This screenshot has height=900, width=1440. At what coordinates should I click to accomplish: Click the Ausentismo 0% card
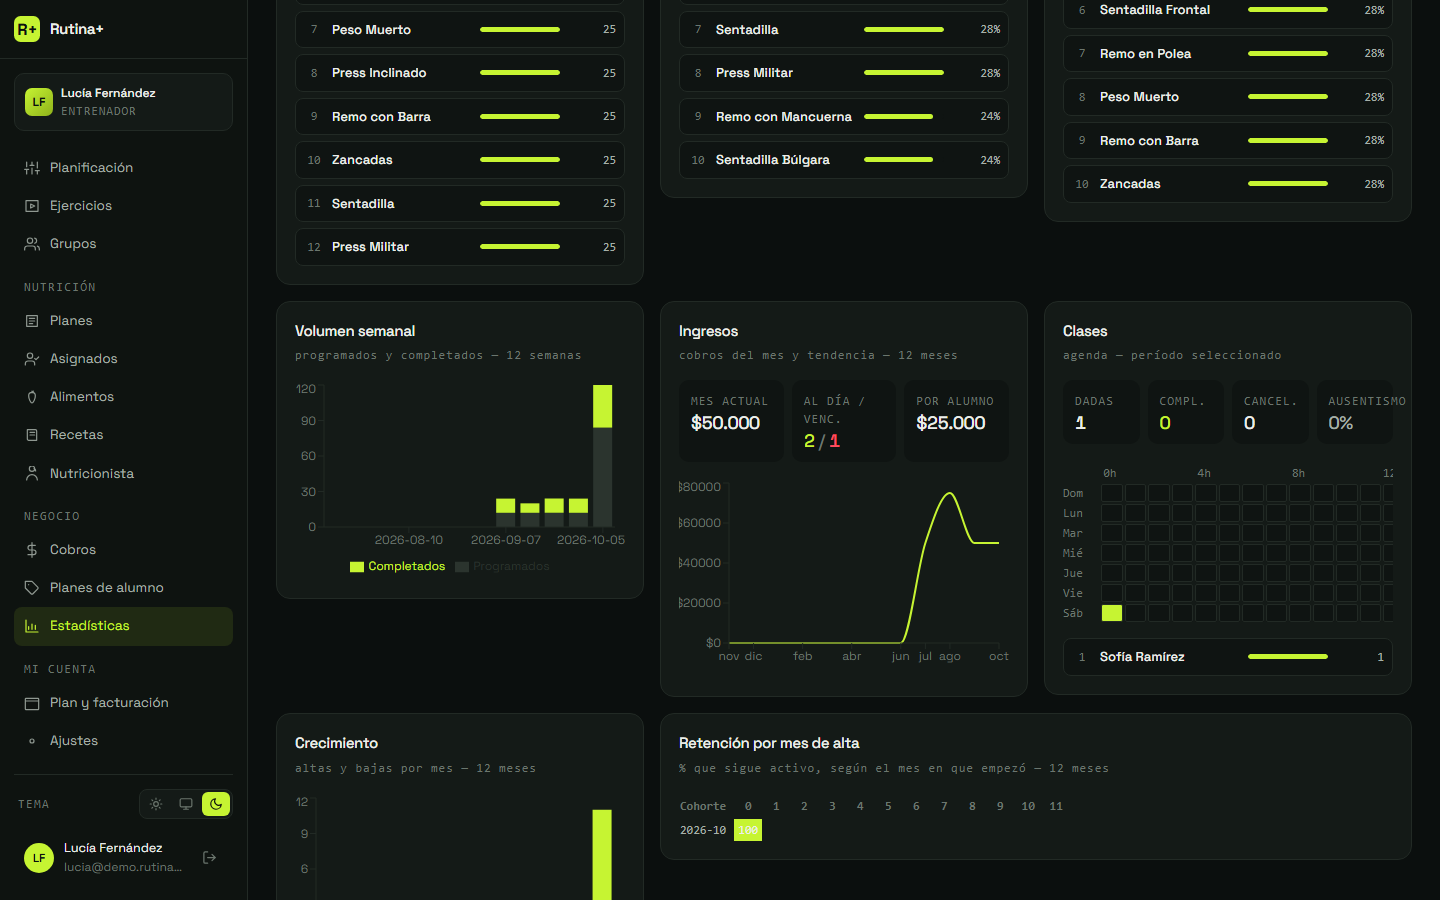pyautogui.click(x=1355, y=412)
